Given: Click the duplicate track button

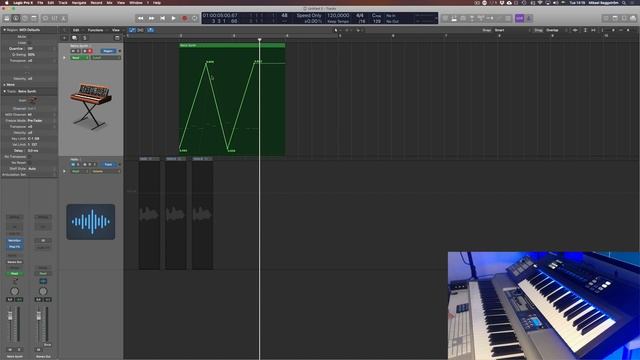Looking at the screenshot, I should pos(74,38).
